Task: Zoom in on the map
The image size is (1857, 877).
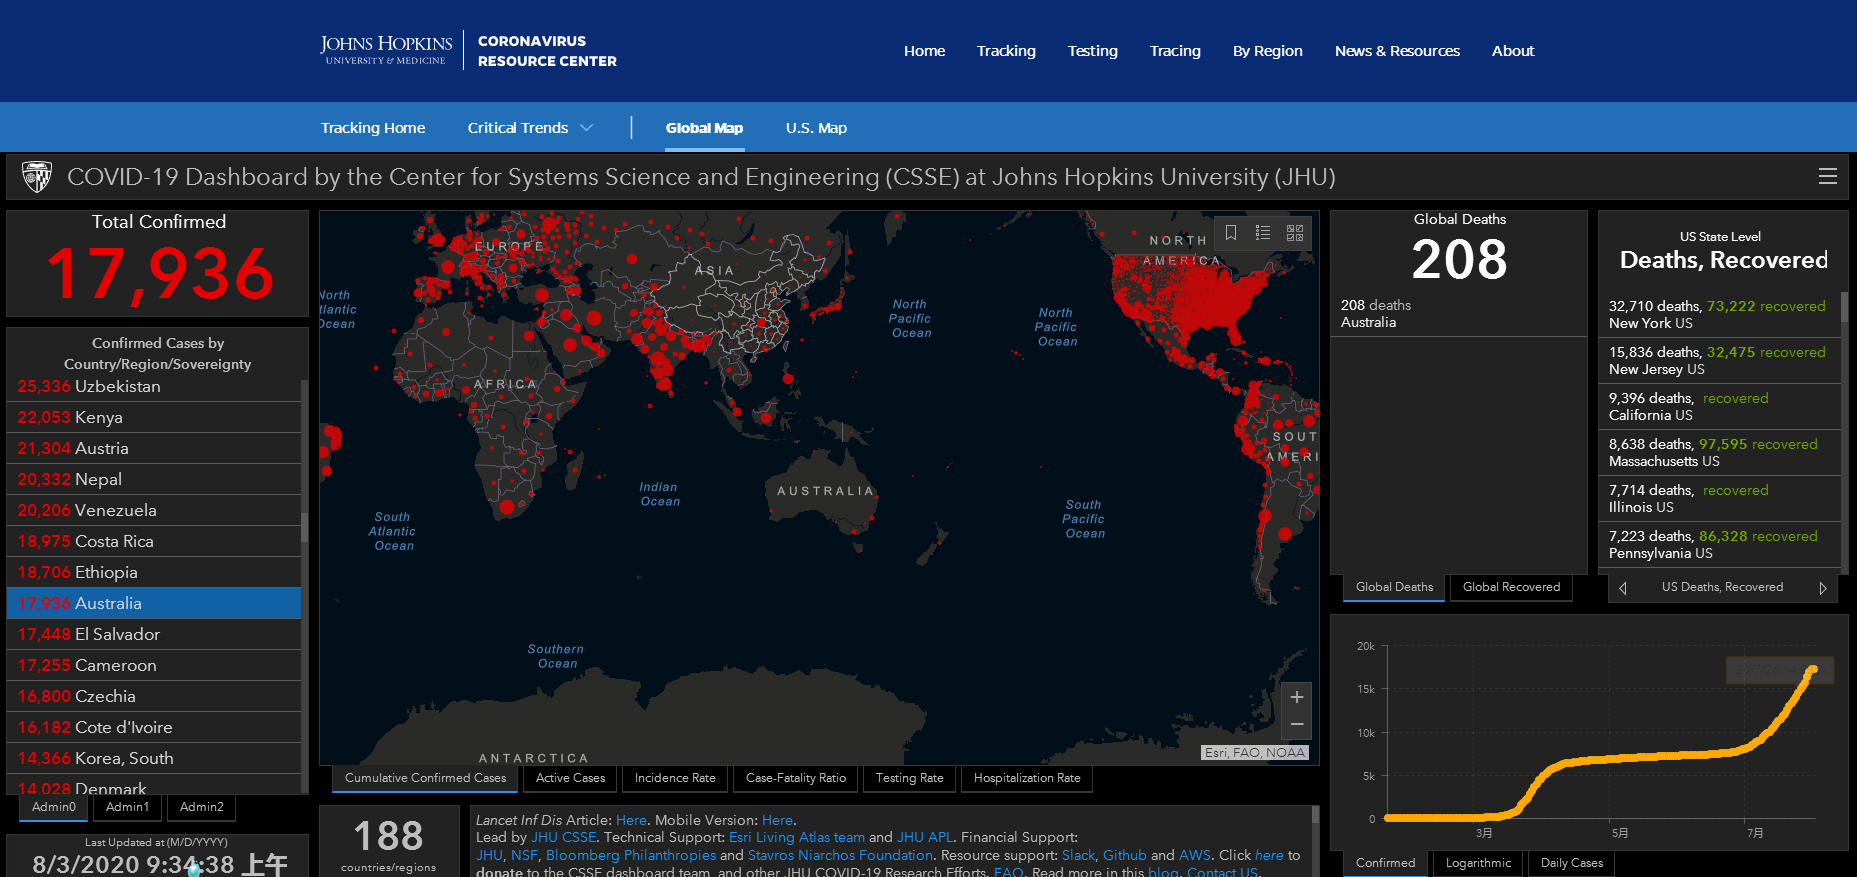Action: 1296,697
